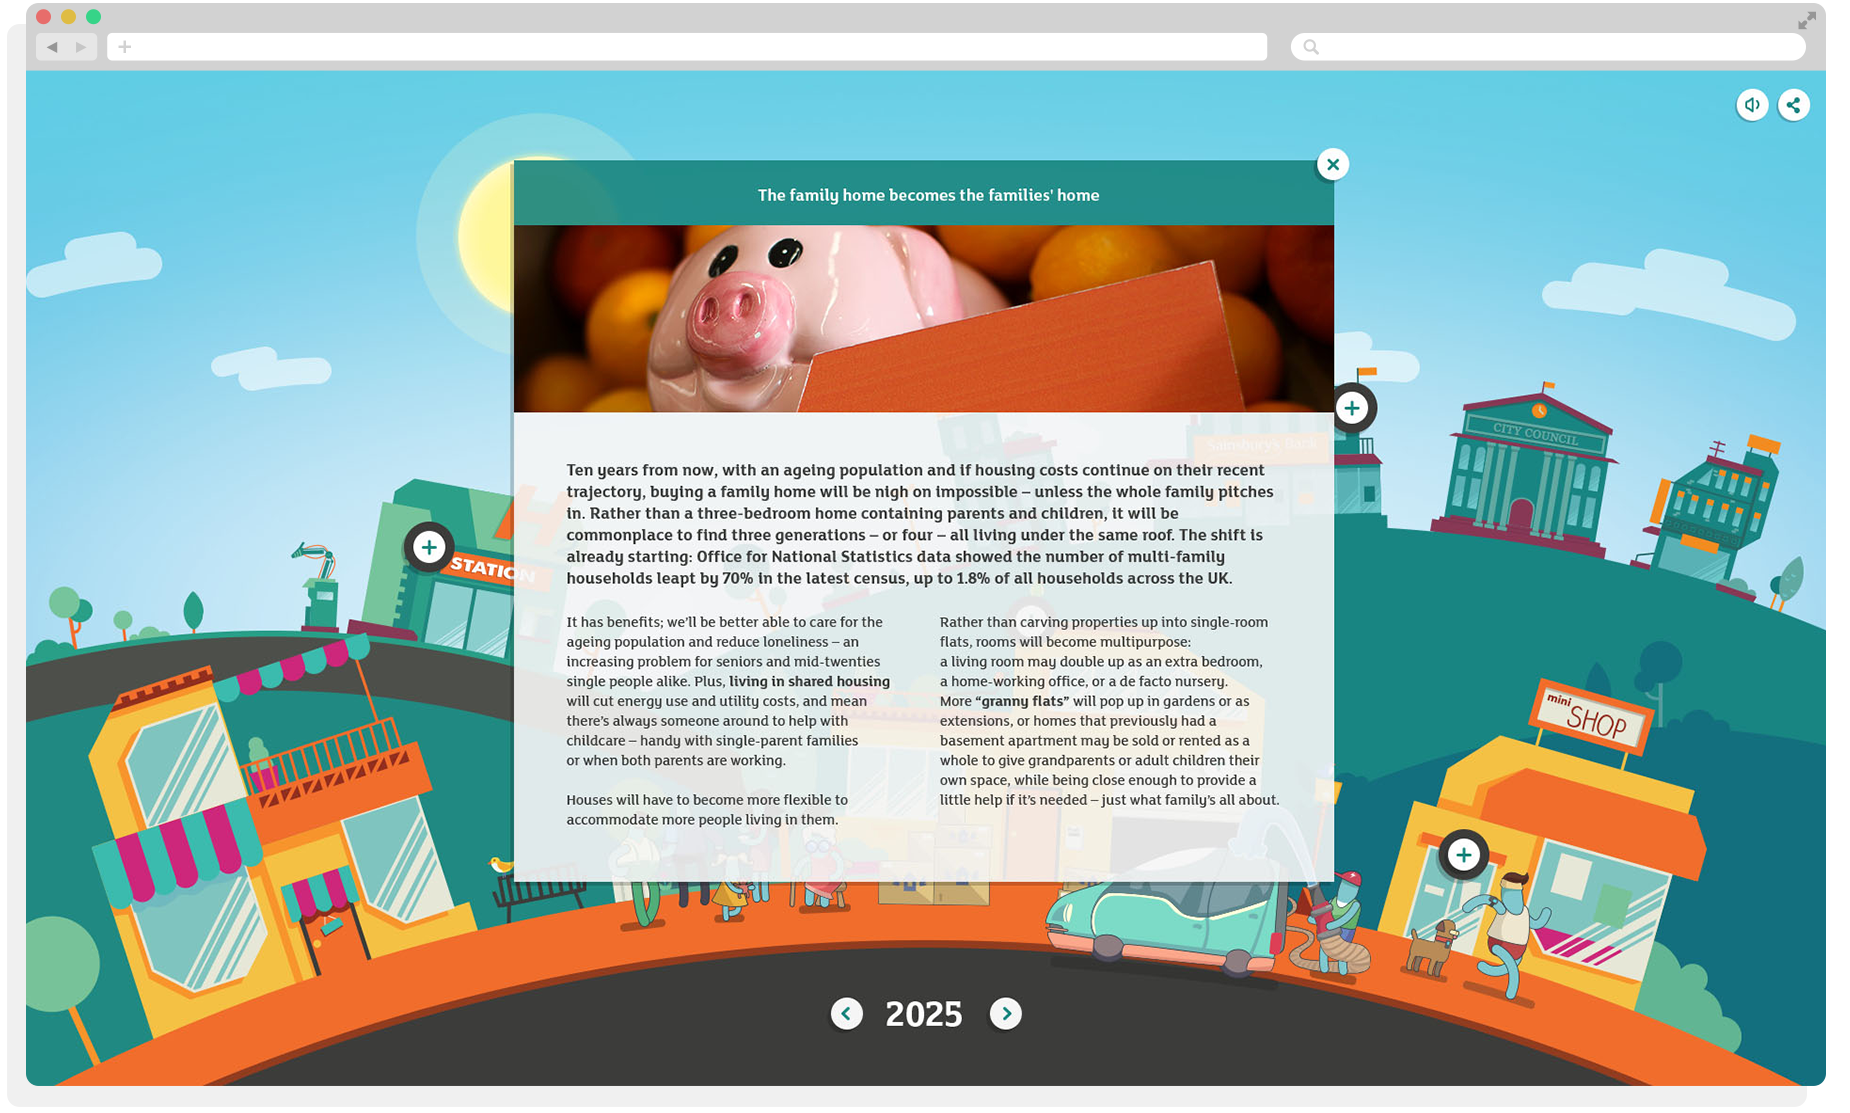
Task: Click the title 'The family home becomes the families' home'
Action: (x=928, y=195)
